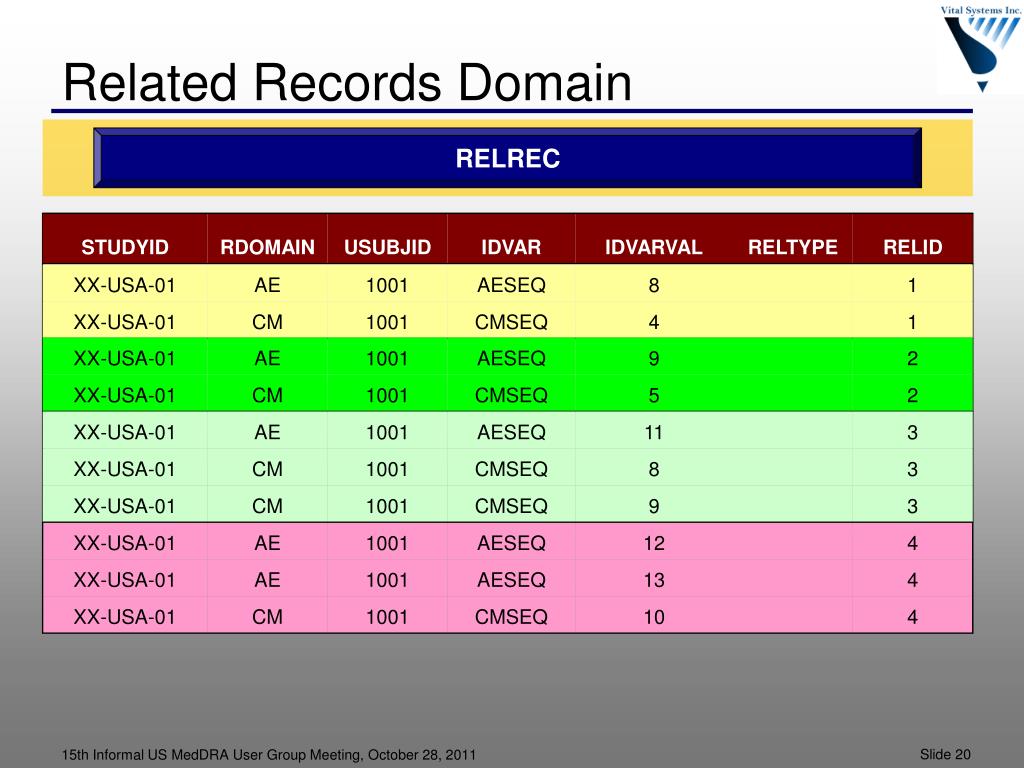1024x768 pixels.
Task: Click IDVARVAL 8 in the light-green CMSEQ row
Action: pos(654,469)
